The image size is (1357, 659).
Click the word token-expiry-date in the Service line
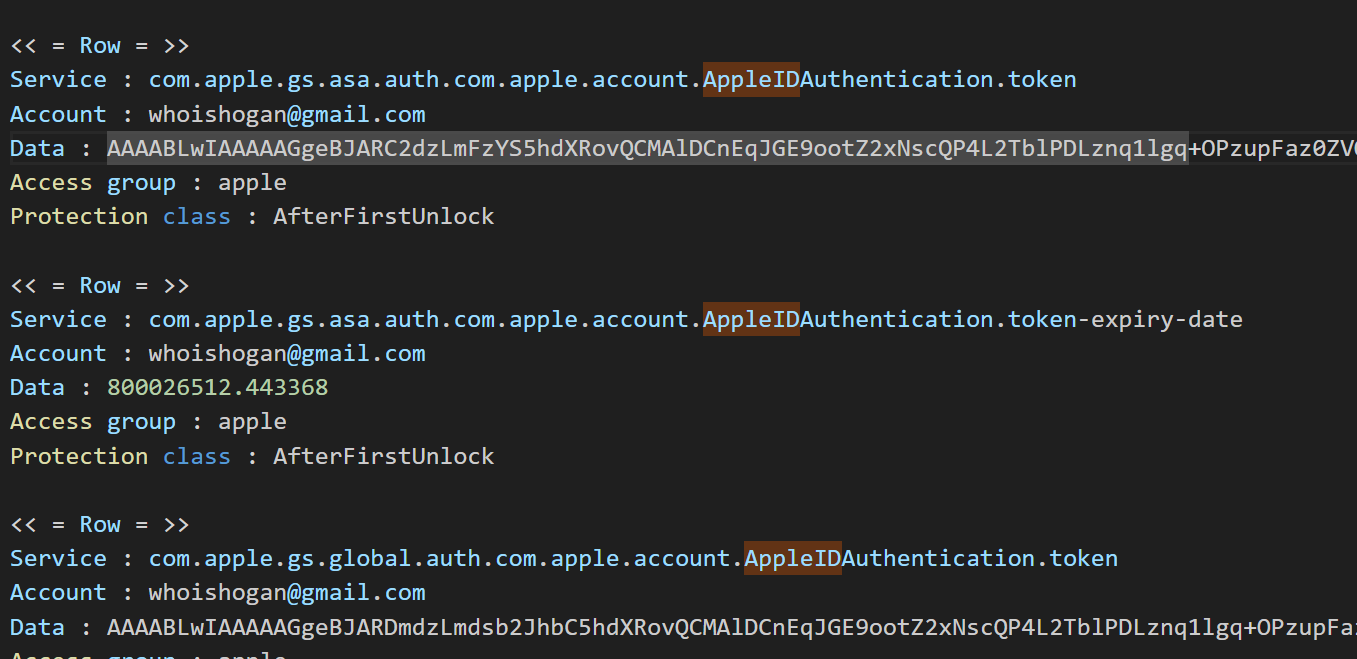coord(1124,320)
